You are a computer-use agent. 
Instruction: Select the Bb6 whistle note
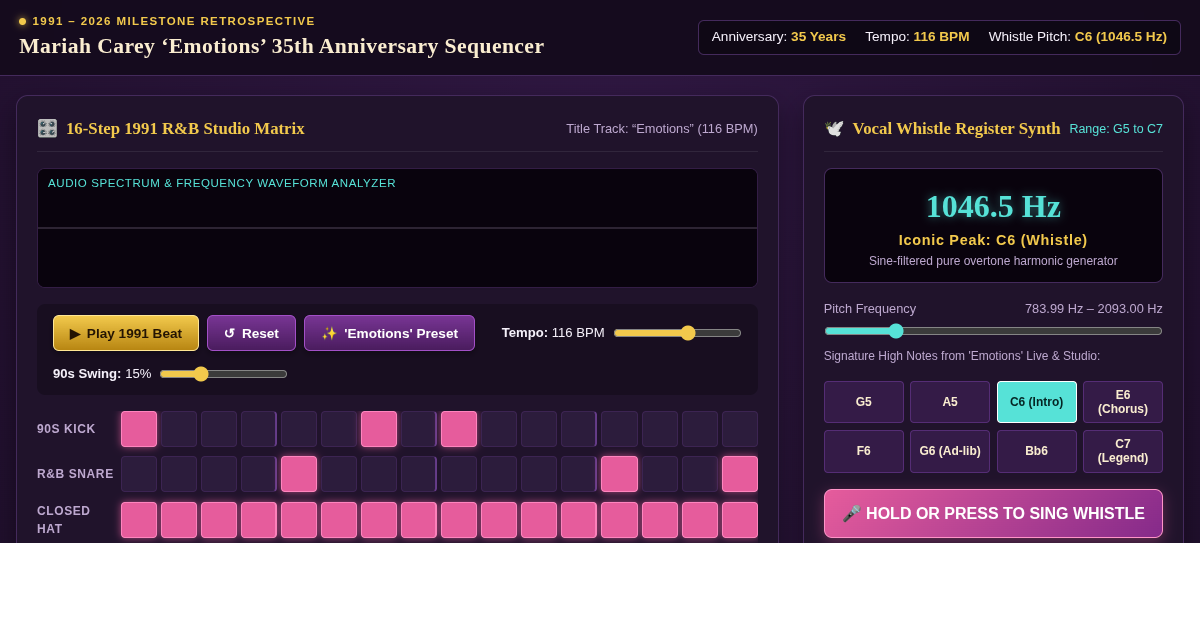[x=1037, y=451]
